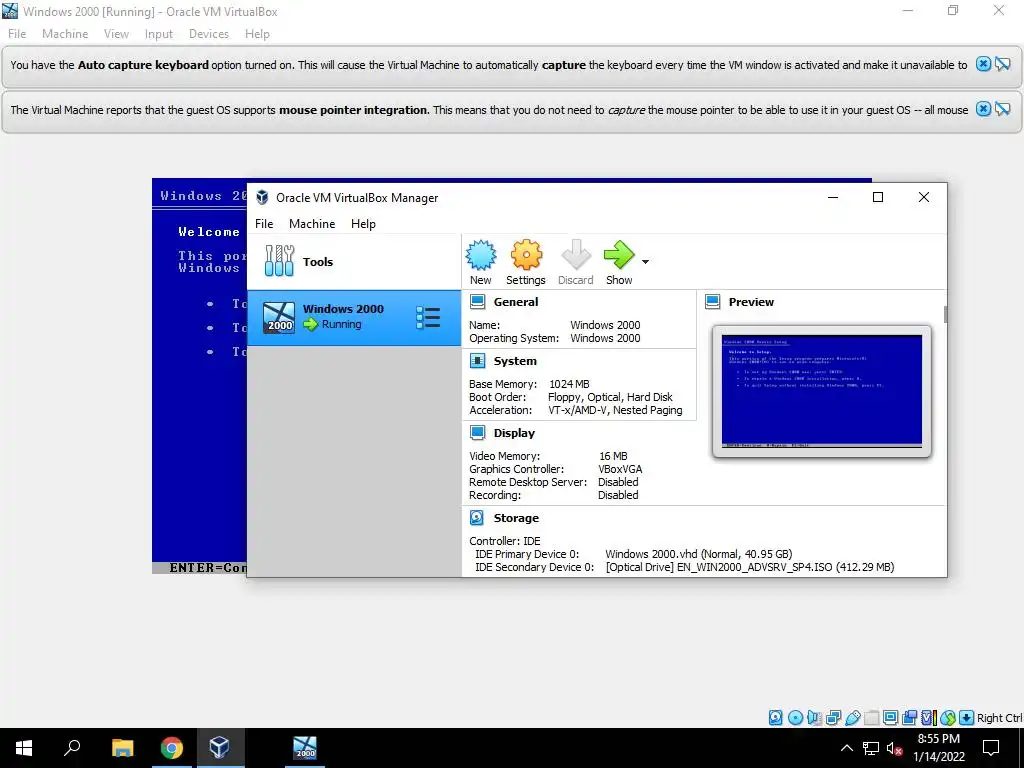
Task: Click the network tray icon
Action: click(x=871, y=748)
